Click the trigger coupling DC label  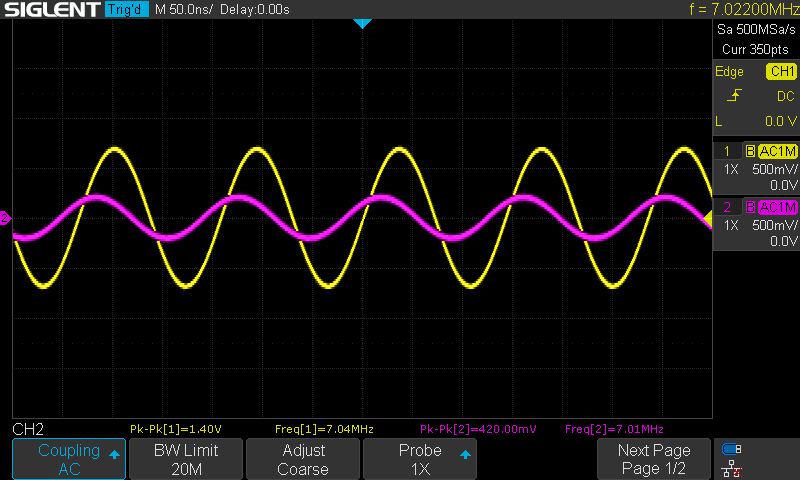coord(785,96)
